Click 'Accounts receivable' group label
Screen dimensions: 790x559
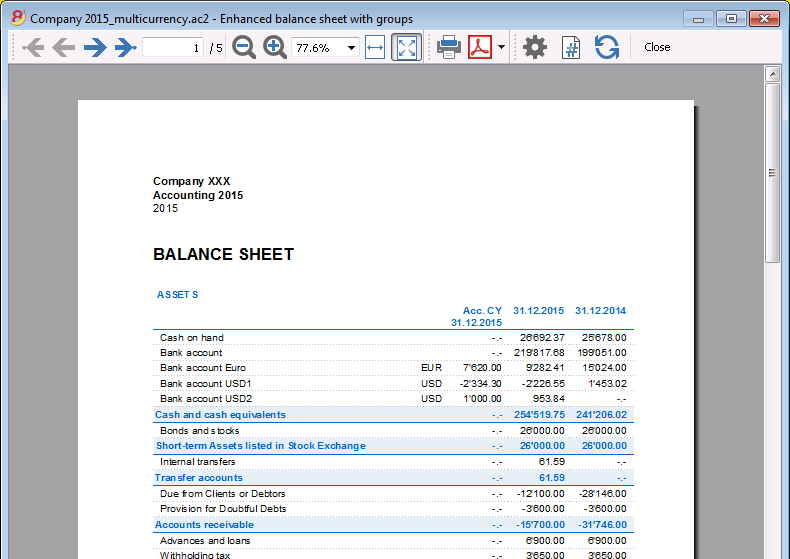(205, 525)
